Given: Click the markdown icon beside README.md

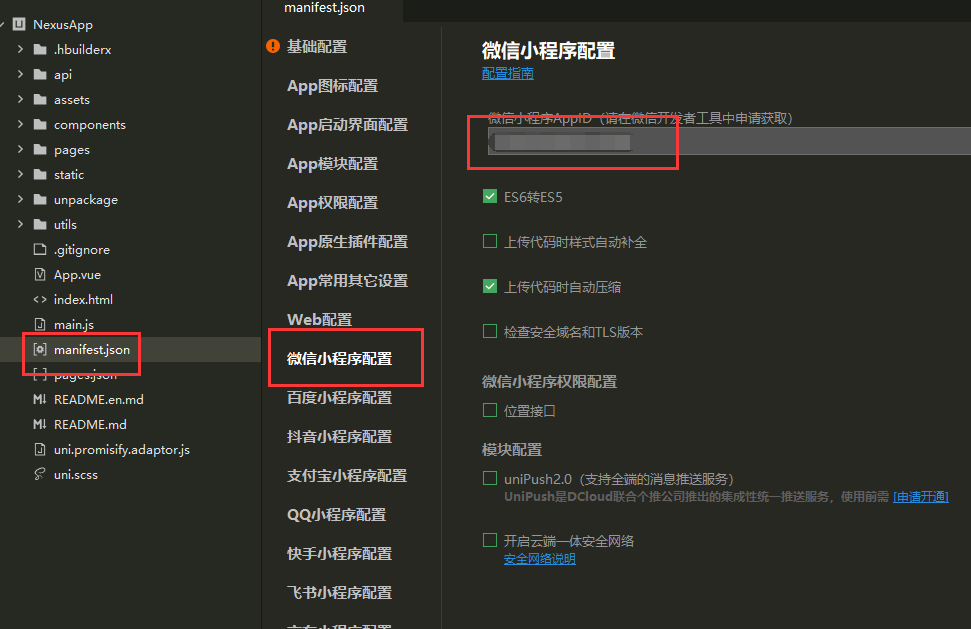Looking at the screenshot, I should coord(39,424).
